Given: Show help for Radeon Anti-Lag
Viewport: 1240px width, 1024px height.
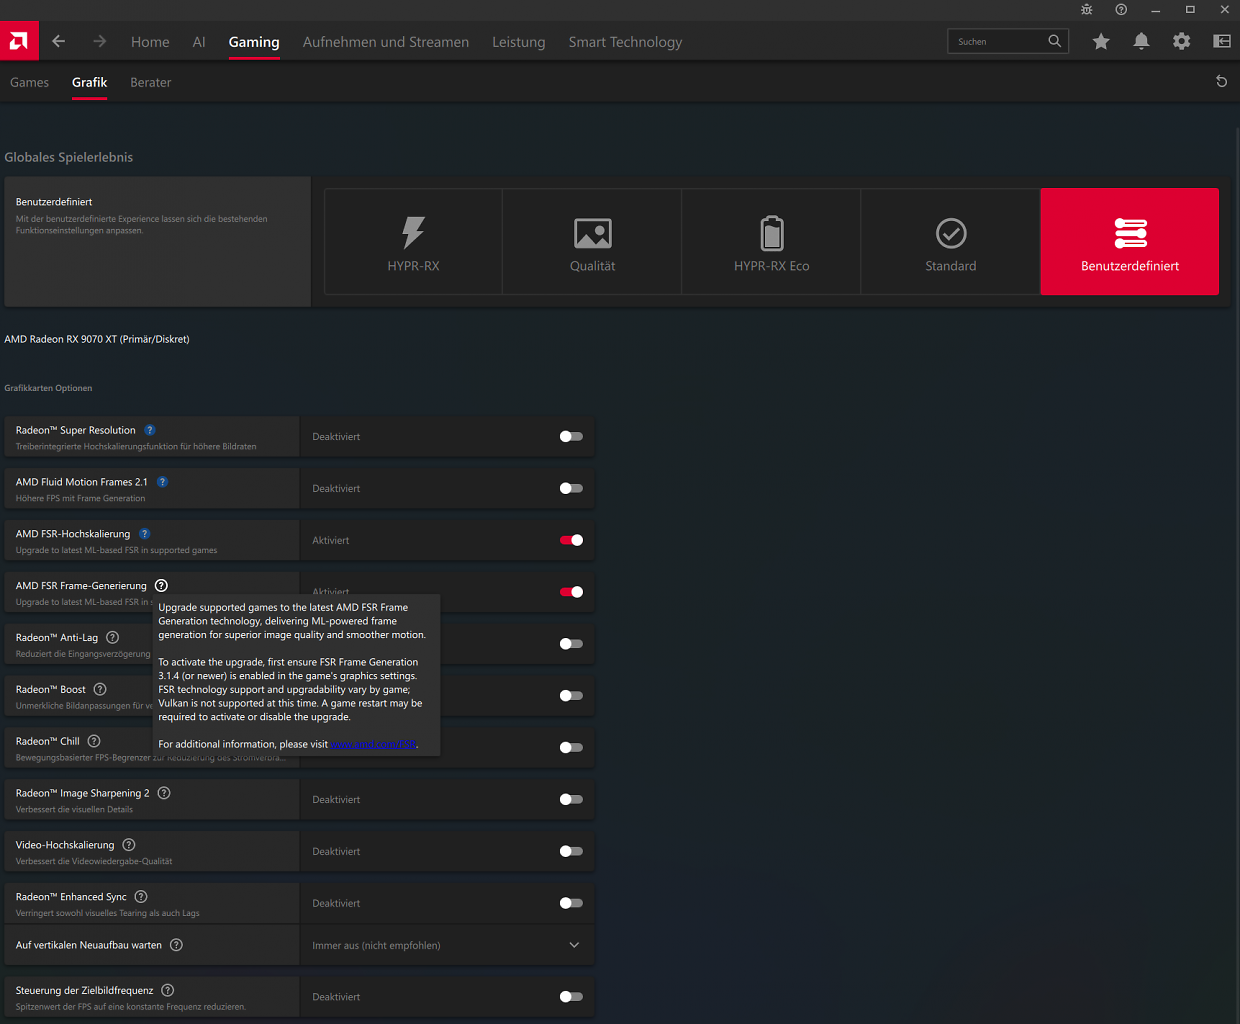Looking at the screenshot, I should [x=112, y=637].
